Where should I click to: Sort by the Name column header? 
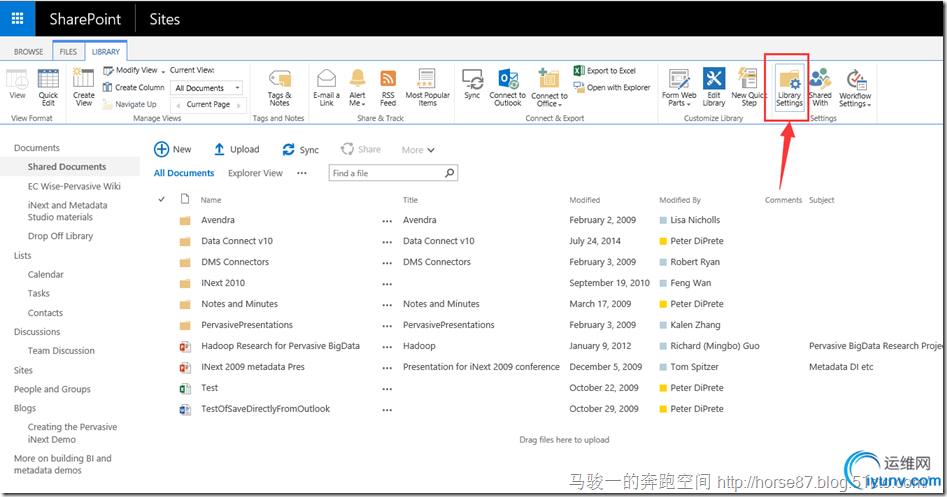211,200
